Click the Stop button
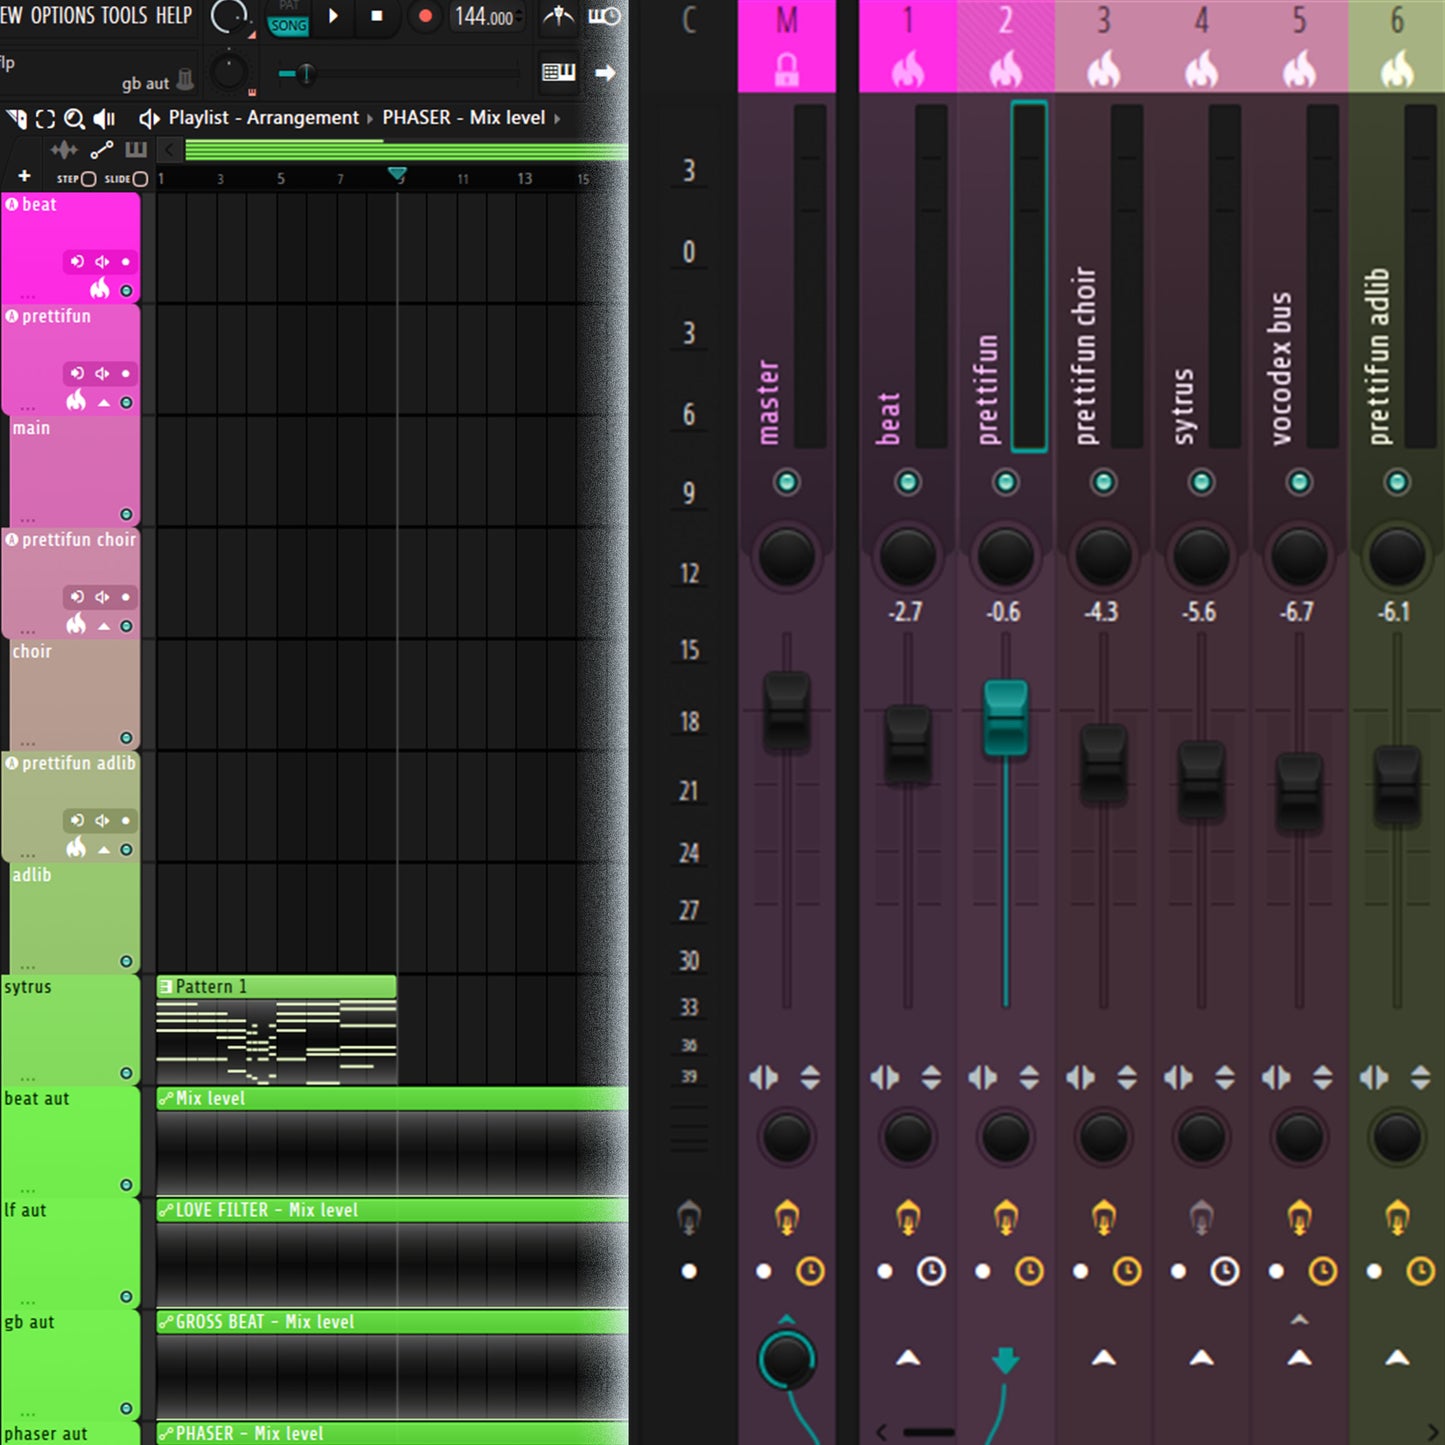1445x1445 pixels. coord(377,16)
